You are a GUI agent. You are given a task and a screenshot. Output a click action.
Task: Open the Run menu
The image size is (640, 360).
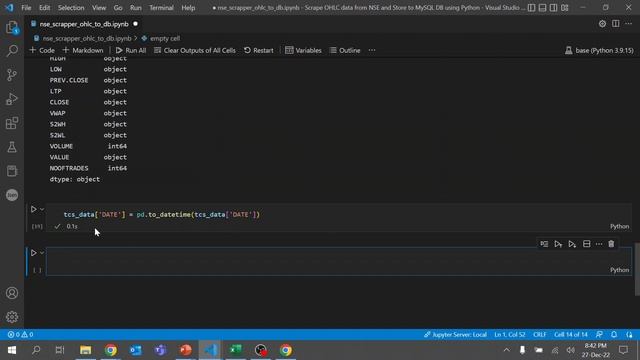(136, 8)
